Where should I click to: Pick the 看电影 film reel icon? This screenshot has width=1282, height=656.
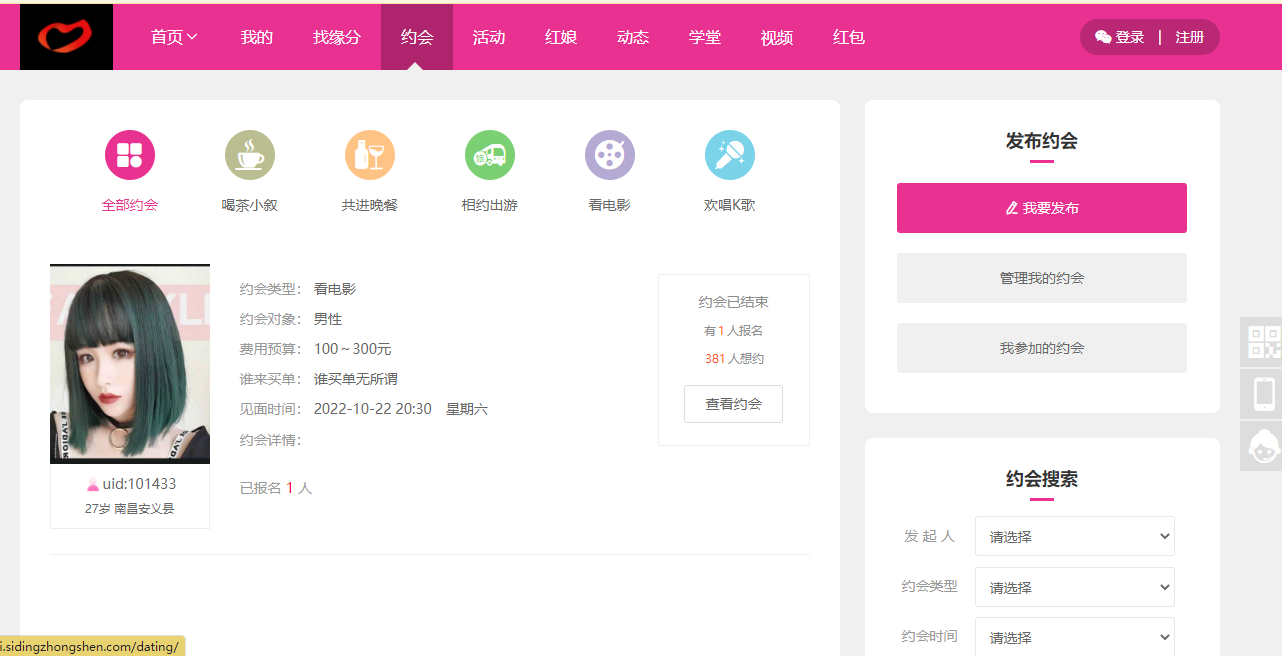[x=610, y=155]
